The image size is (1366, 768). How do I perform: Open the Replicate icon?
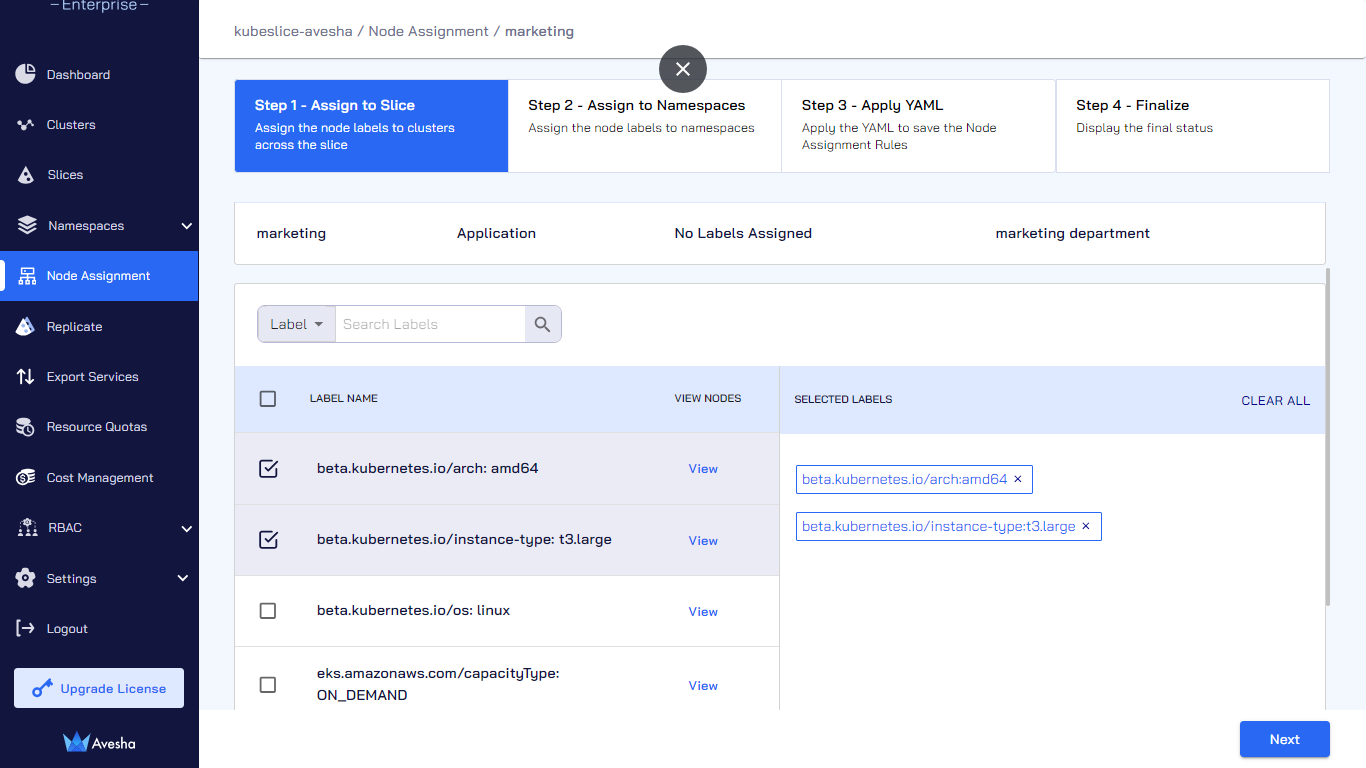[26, 326]
